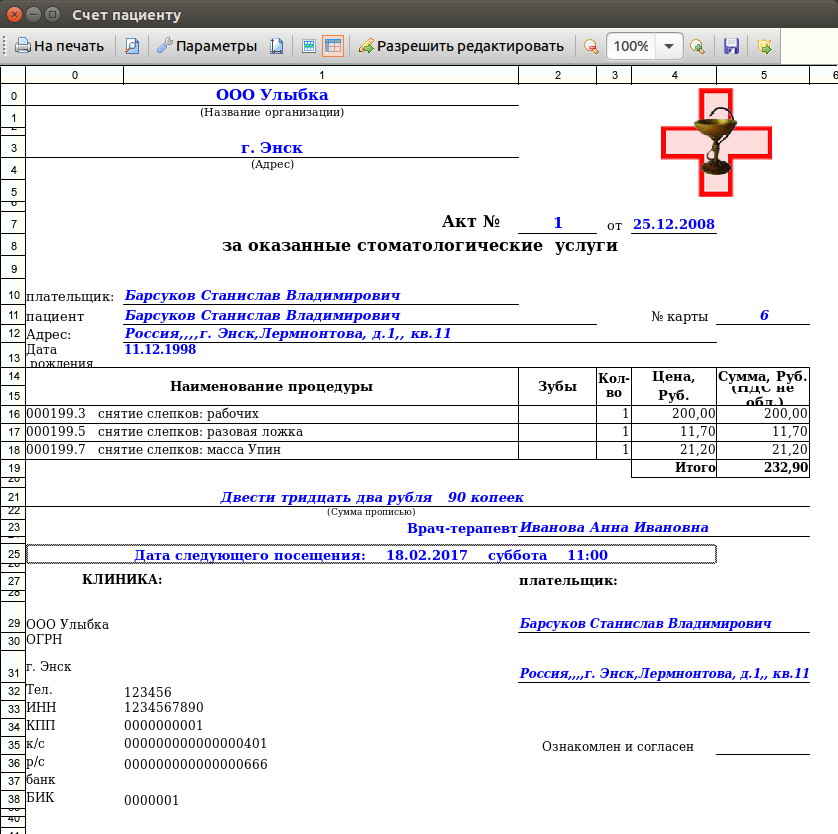This screenshot has height=834, width=838.
Task: Click the birth date 11.12.1998
Action: [x=160, y=349]
